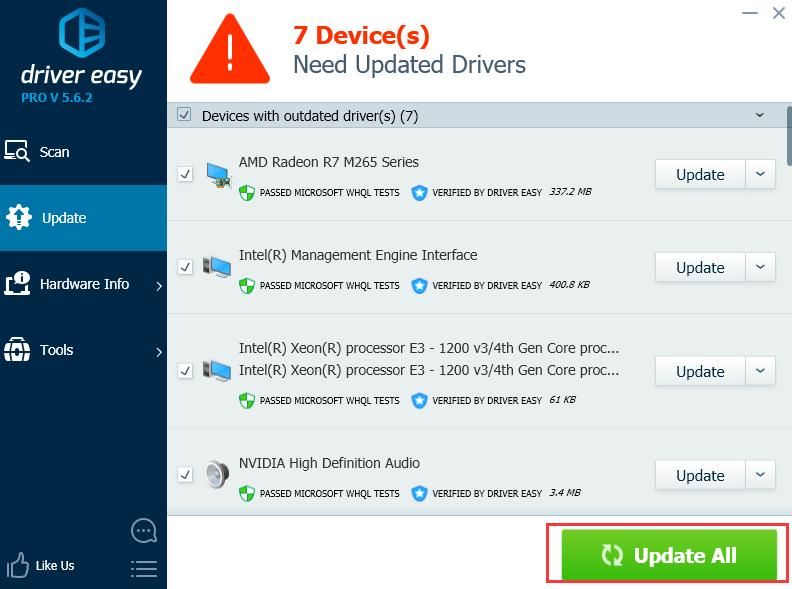Update the AMD Radeon R7 M265 driver
Image resolution: width=792 pixels, height=589 pixels.
pyautogui.click(x=700, y=174)
